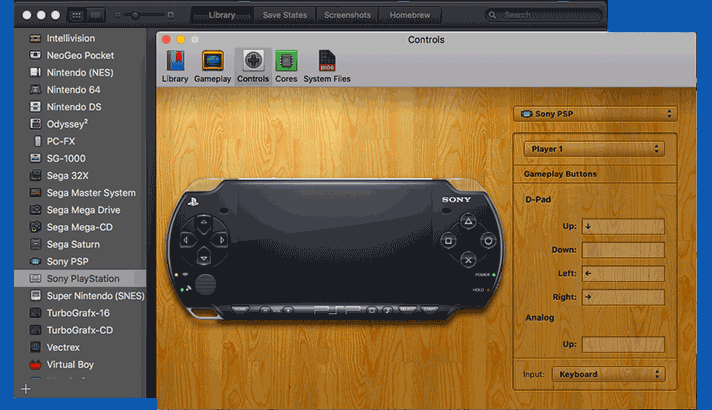Open the Cores preferences icon
This screenshot has height=410, width=712.
(x=286, y=61)
